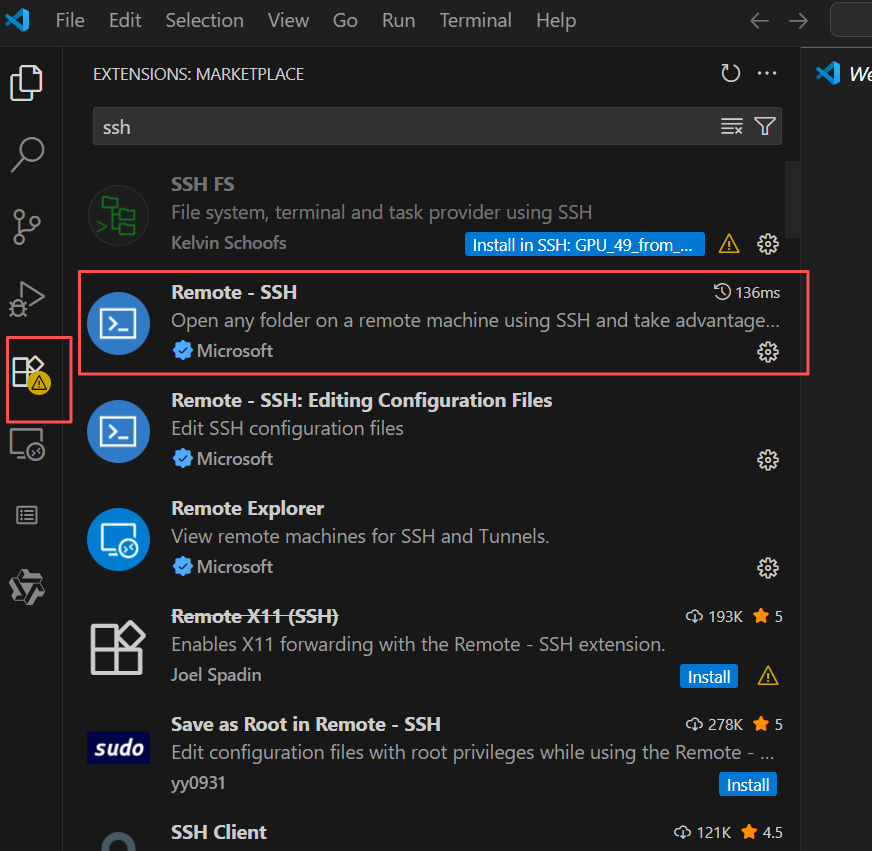Click Install in SSH: GPU_49_from button
The width and height of the screenshot is (872, 851).
coord(584,244)
